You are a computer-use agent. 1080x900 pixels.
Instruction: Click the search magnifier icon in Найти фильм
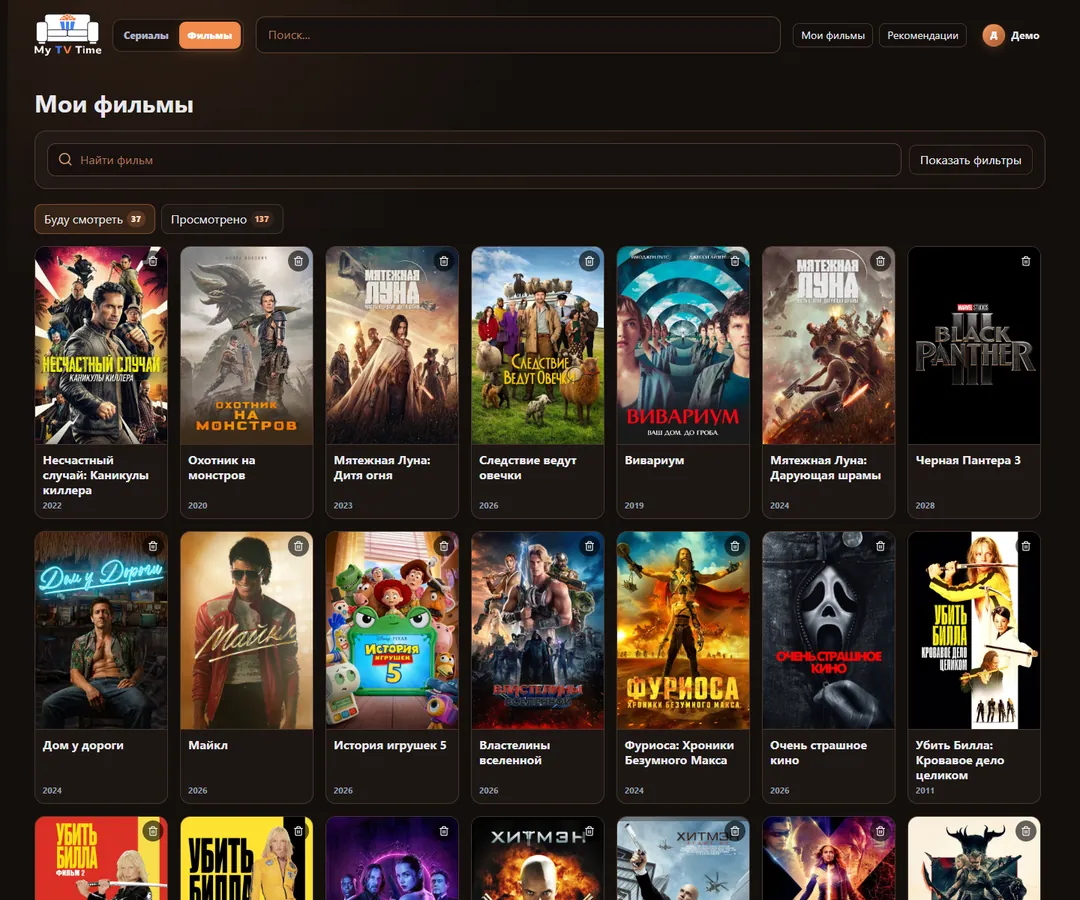pos(65,160)
